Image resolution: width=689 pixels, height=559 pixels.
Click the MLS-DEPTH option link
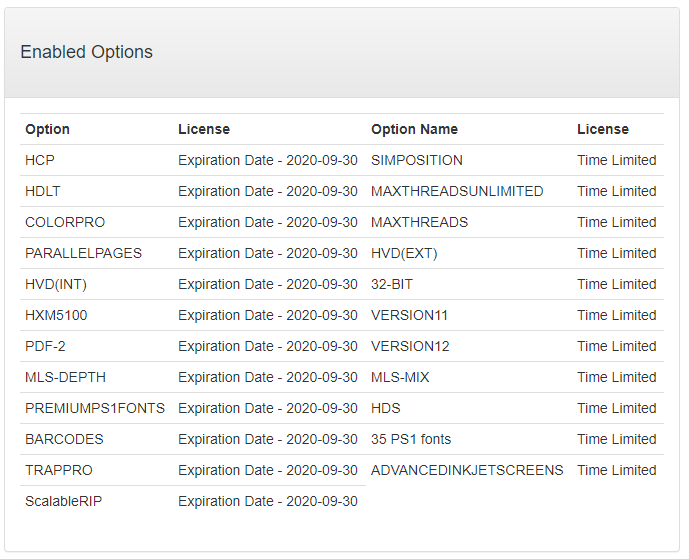point(65,377)
